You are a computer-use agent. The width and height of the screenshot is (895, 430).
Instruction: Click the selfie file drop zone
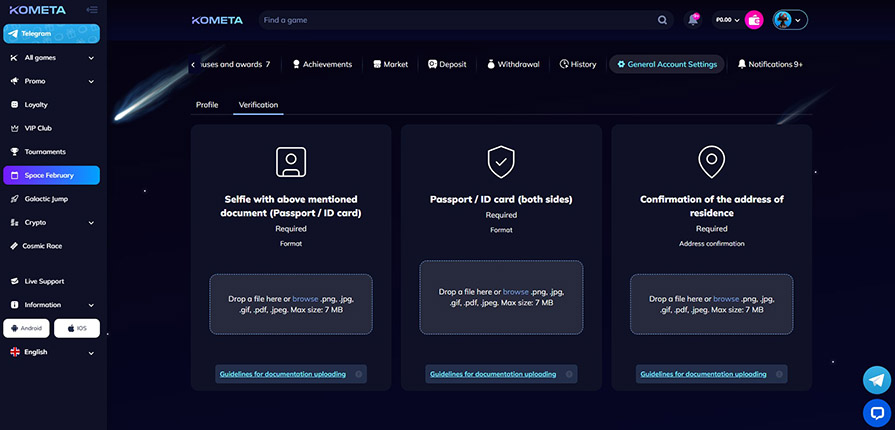(x=291, y=304)
